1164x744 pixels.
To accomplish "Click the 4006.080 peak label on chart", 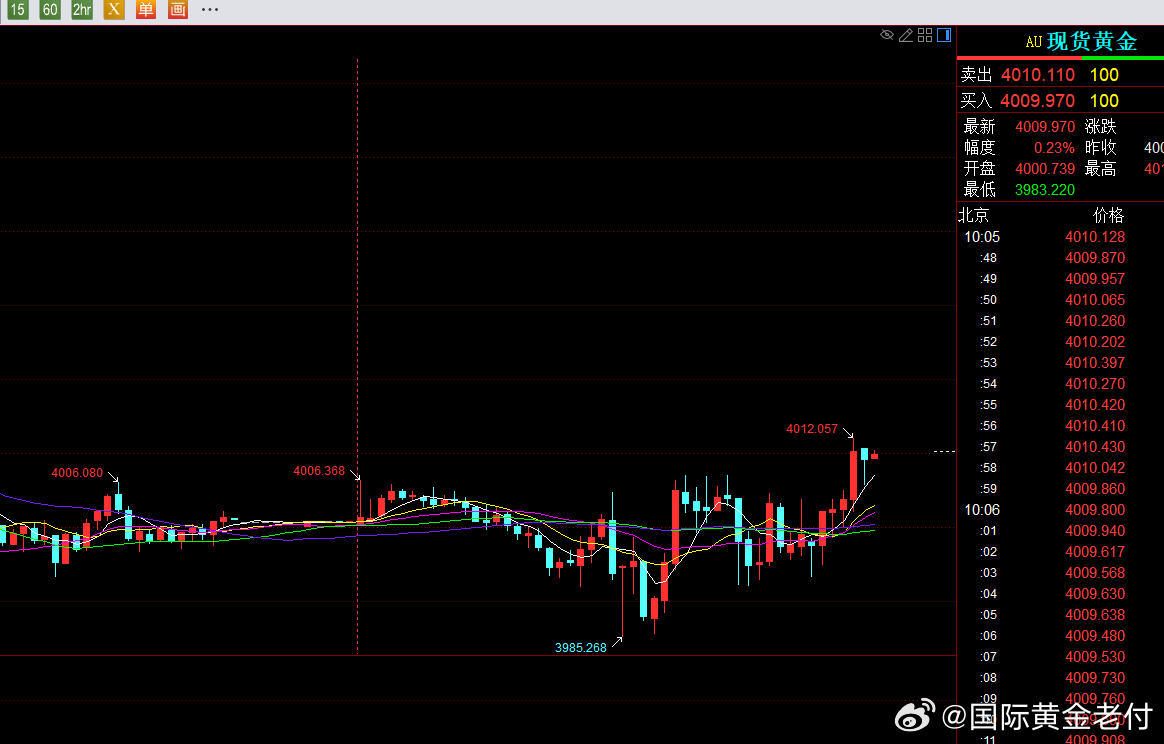I will pyautogui.click(x=77, y=474).
